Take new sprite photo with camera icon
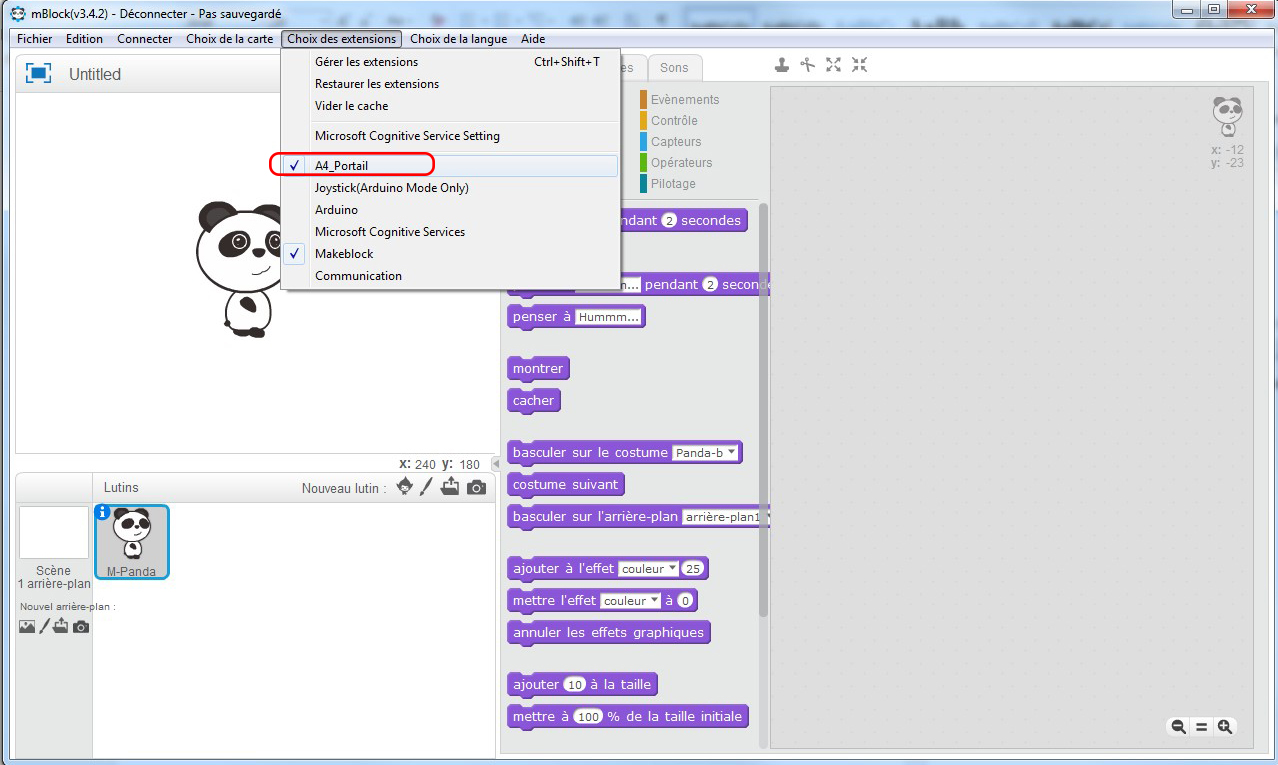 click(x=477, y=487)
